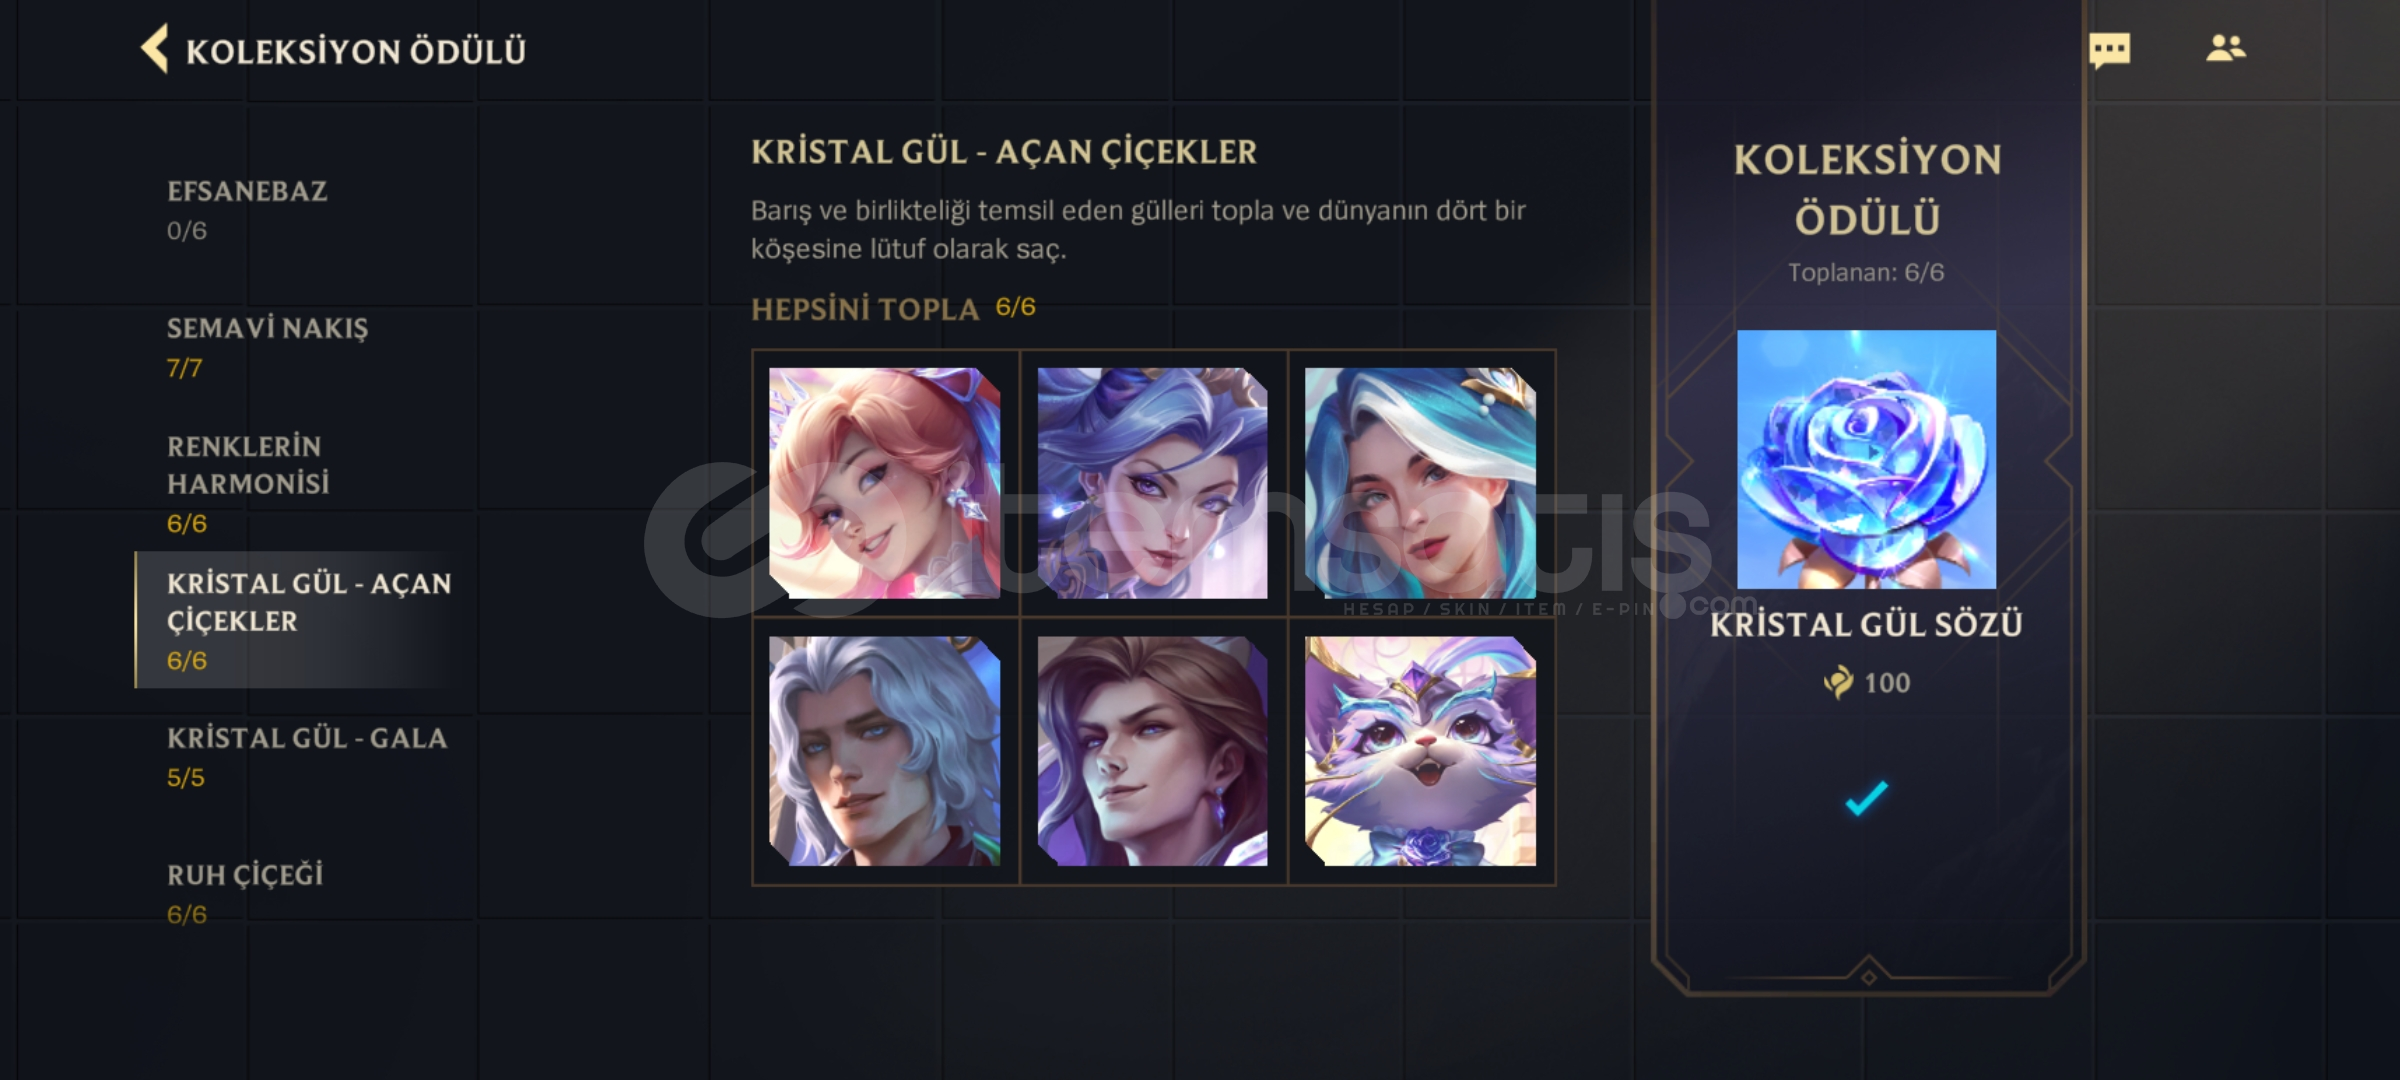This screenshot has width=2400, height=1080.
Task: Tap the currency icon next to 100
Action: point(1838,683)
